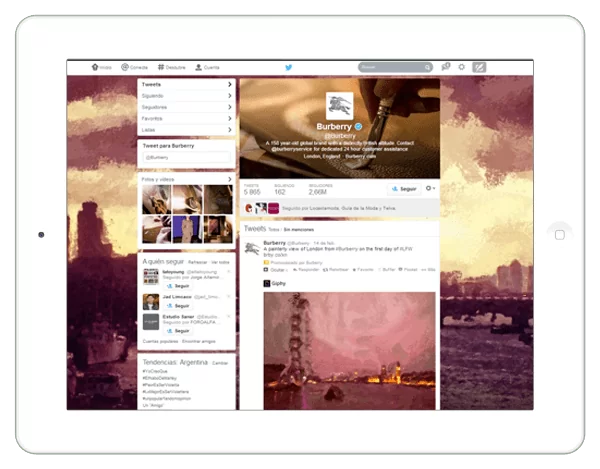Tap the tablet home button
Viewport: 600px width, 469px height.
point(559,235)
